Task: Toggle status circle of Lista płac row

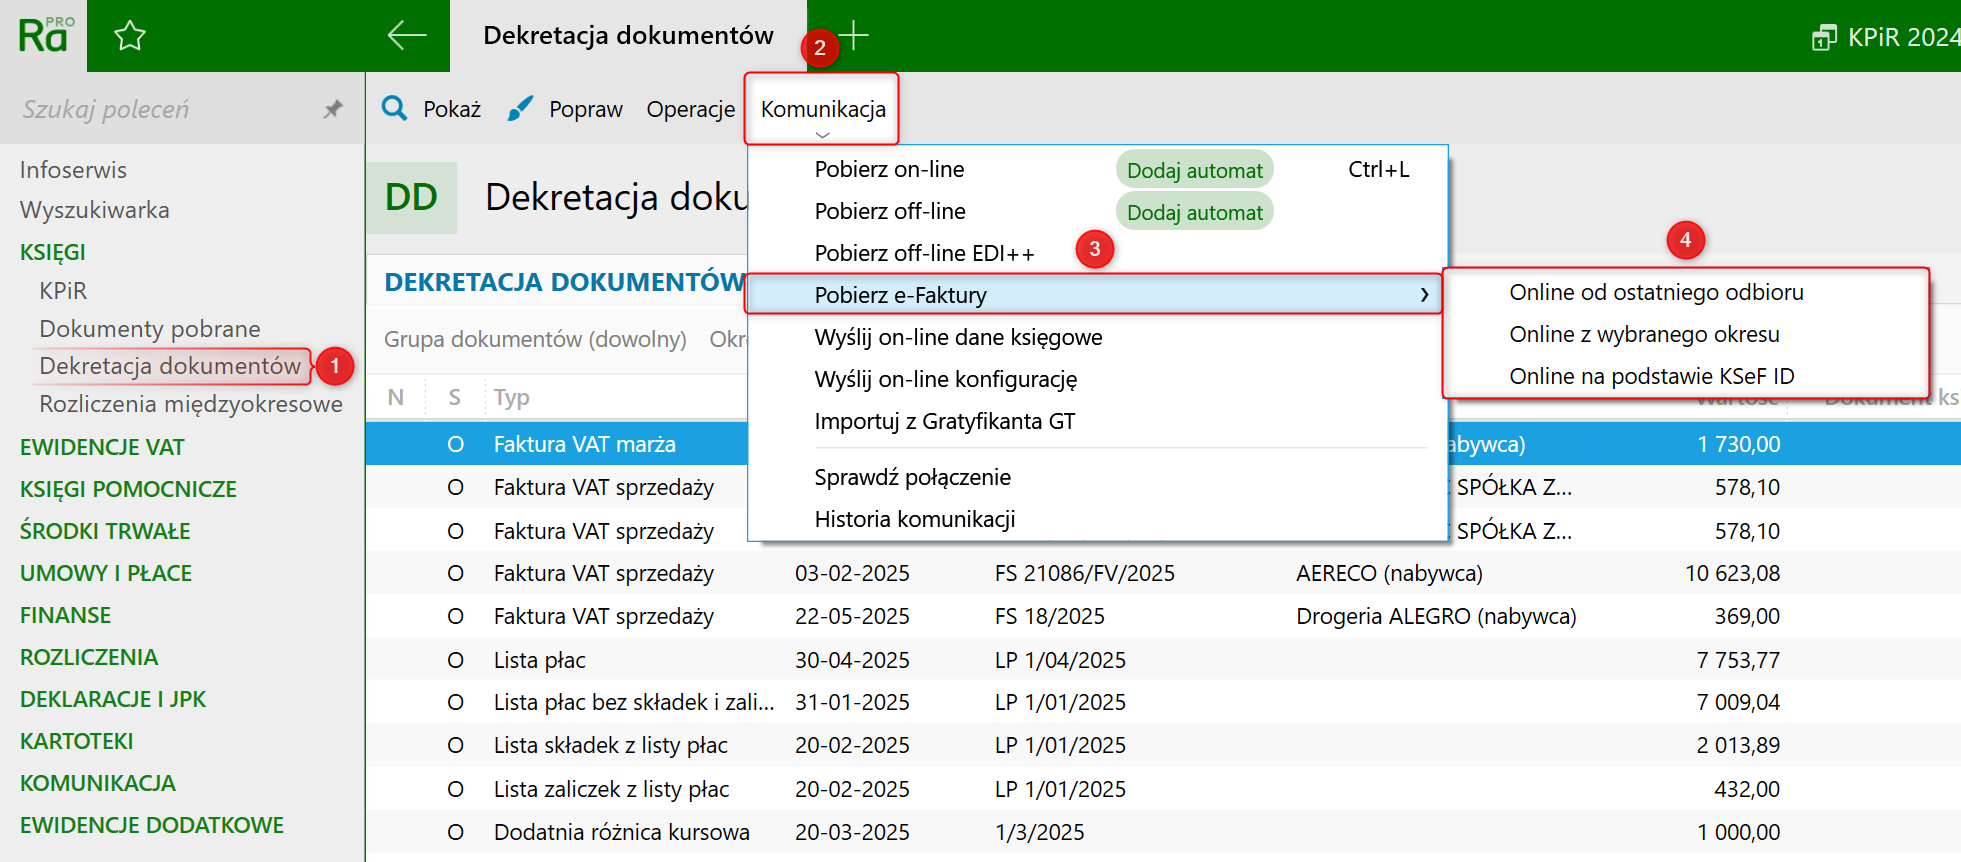Action: click(x=455, y=660)
